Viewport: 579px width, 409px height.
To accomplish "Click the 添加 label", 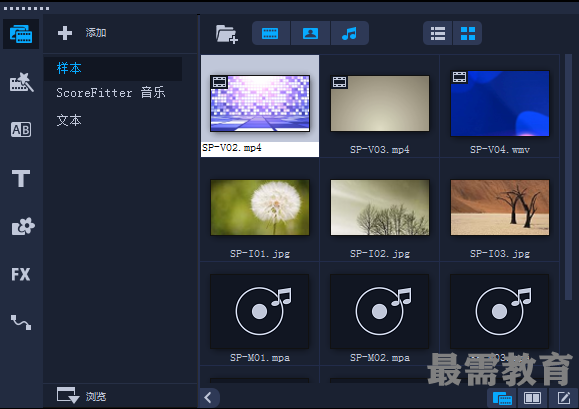I will 96,33.
